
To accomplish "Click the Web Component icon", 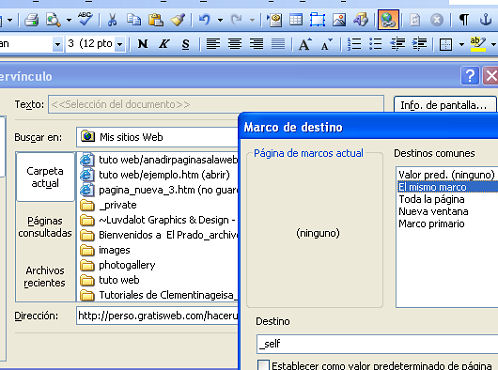I will tap(275, 20).
